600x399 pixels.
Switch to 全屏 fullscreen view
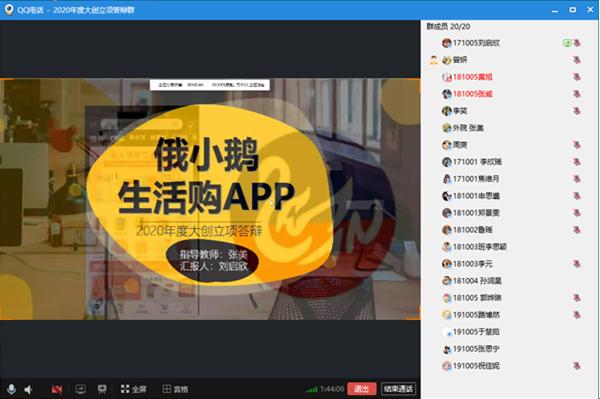click(134, 389)
